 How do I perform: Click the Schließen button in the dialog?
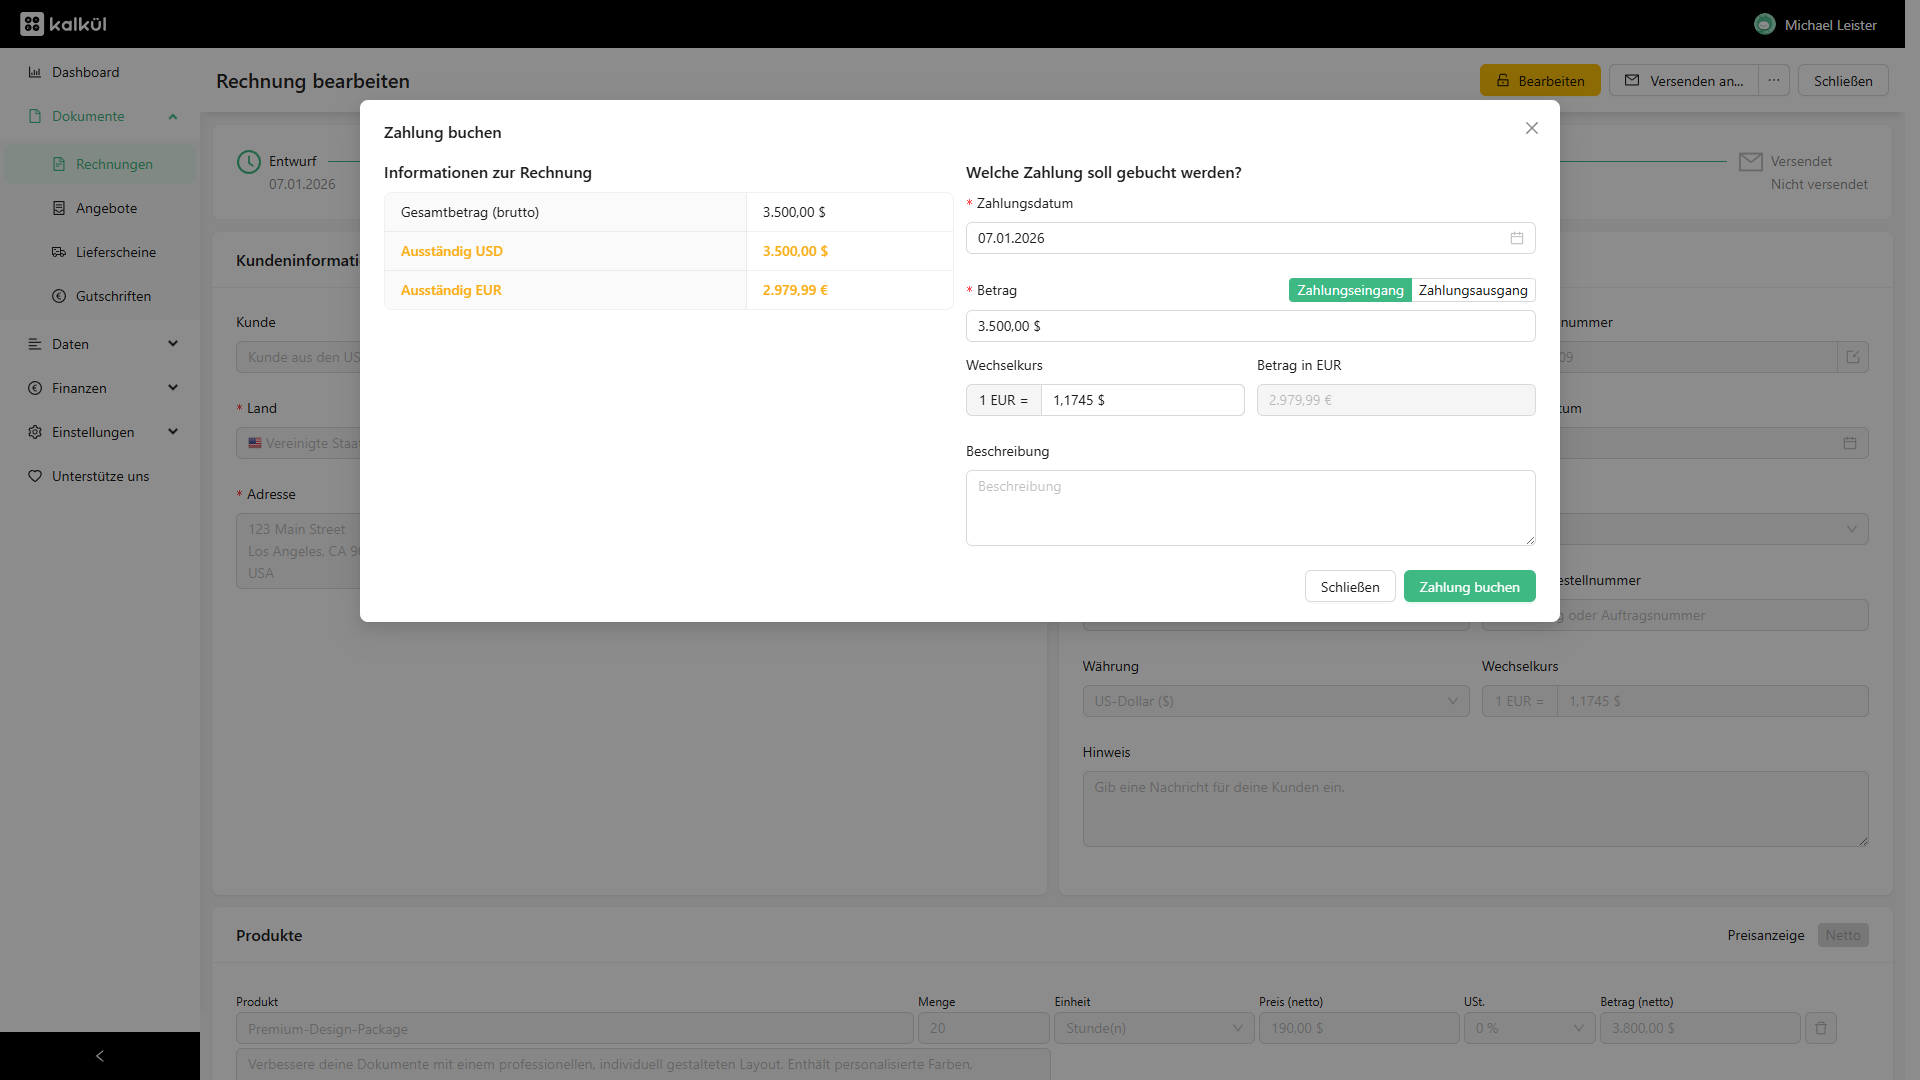[1349, 587]
